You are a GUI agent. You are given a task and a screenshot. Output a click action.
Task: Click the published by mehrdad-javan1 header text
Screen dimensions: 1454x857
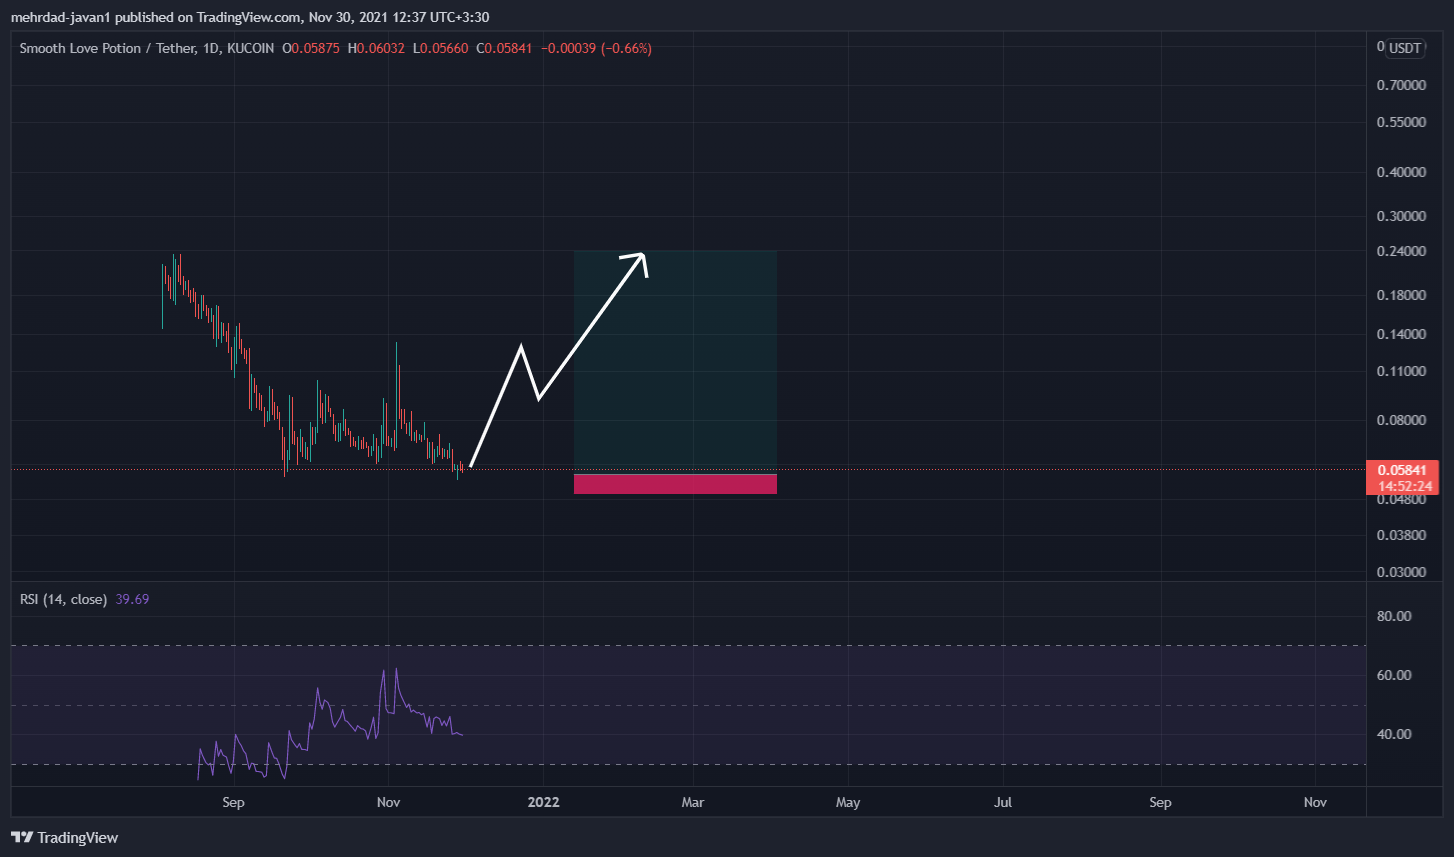250,17
